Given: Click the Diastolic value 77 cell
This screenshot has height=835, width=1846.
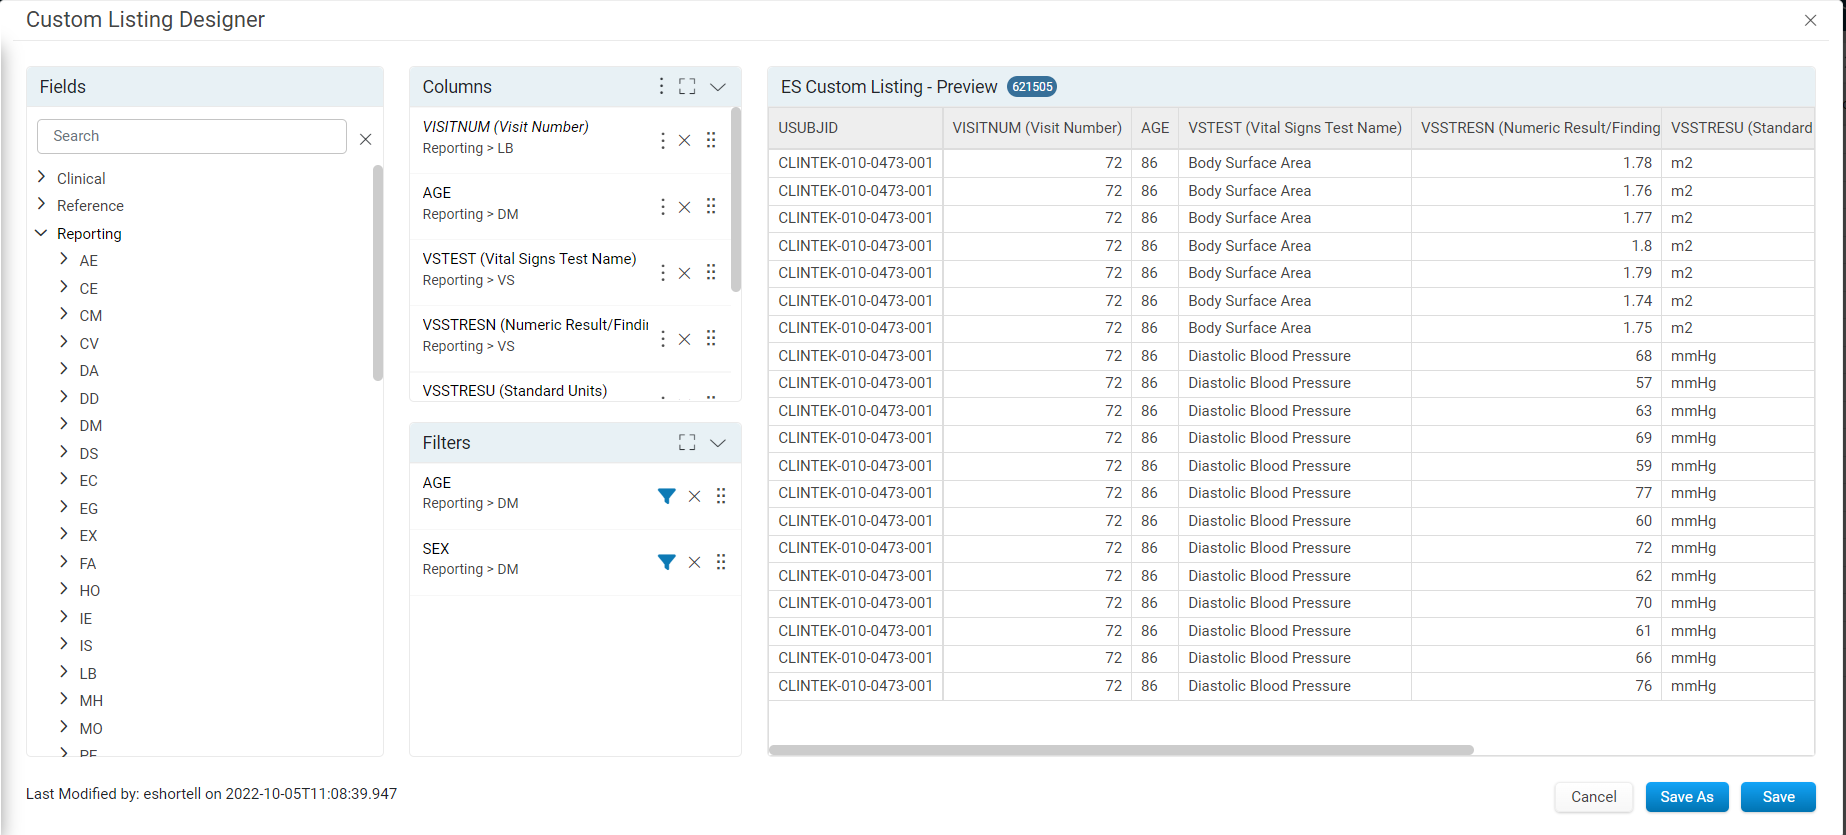Looking at the screenshot, I should 1536,493.
